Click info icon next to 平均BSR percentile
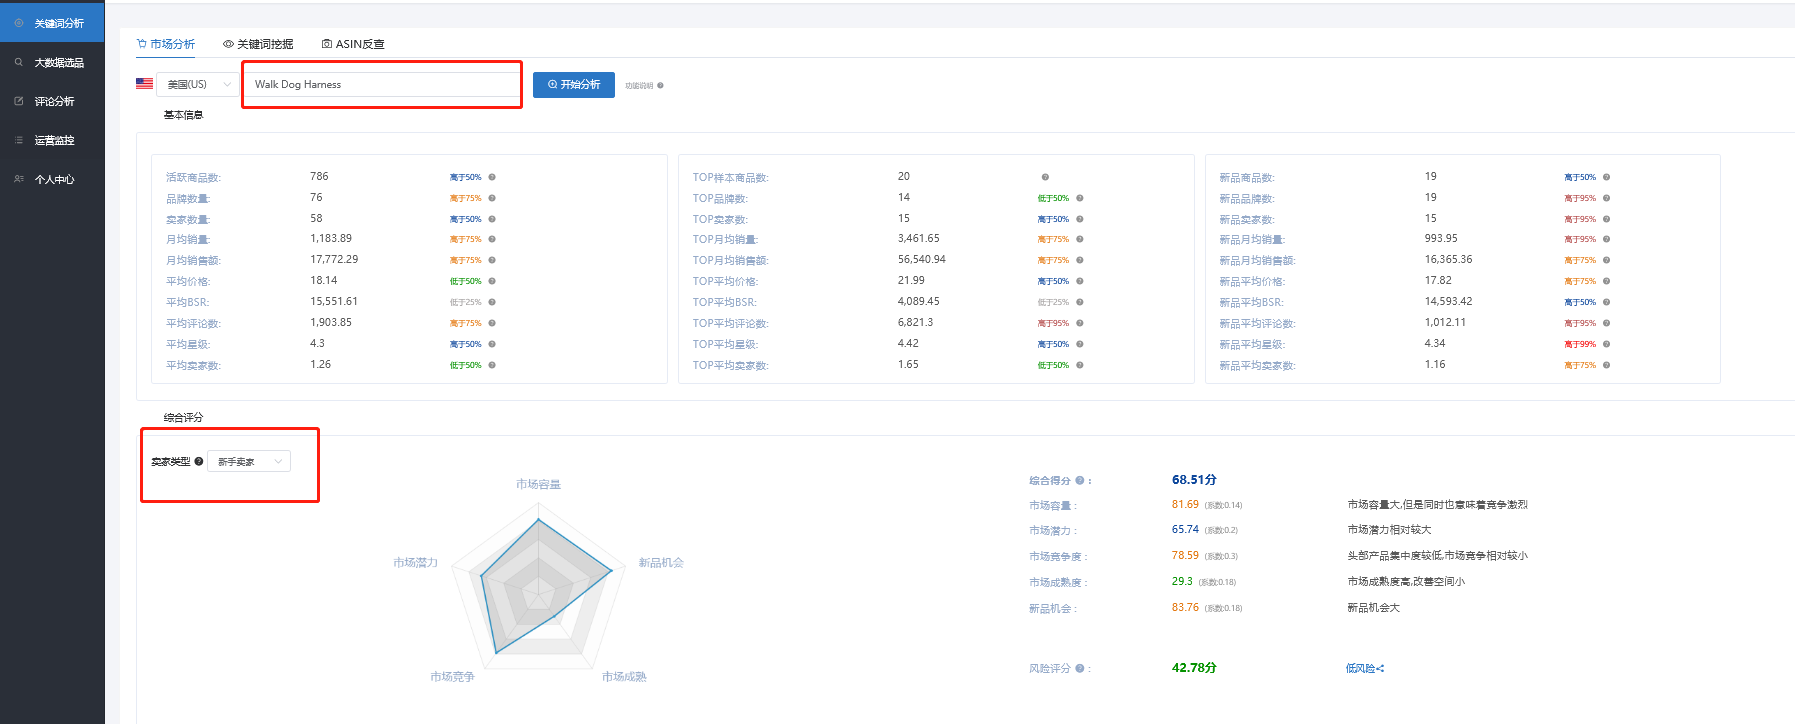This screenshot has width=1795, height=724. click(x=492, y=302)
